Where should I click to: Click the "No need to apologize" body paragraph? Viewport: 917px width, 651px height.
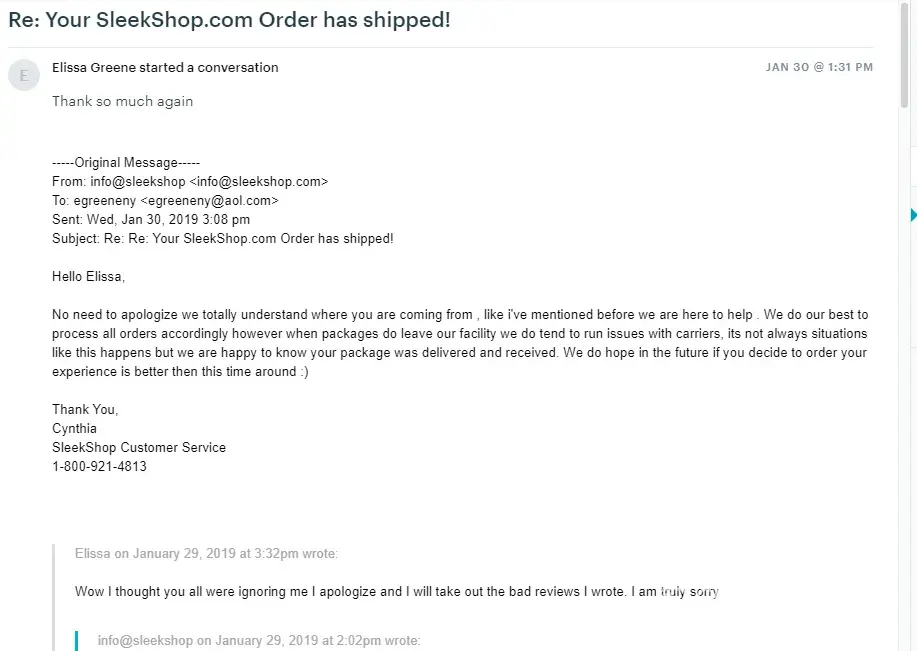459,334
